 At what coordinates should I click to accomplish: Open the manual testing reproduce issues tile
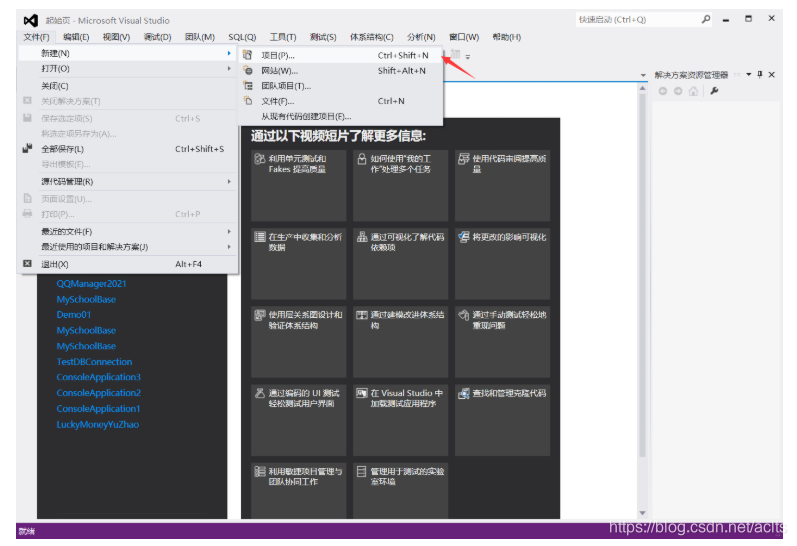point(502,342)
